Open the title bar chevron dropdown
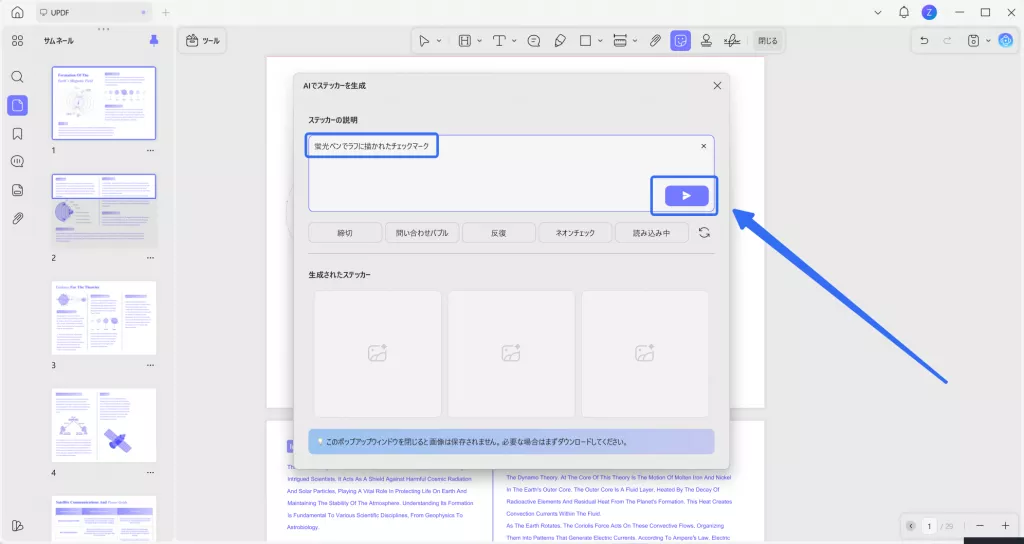 tap(878, 12)
